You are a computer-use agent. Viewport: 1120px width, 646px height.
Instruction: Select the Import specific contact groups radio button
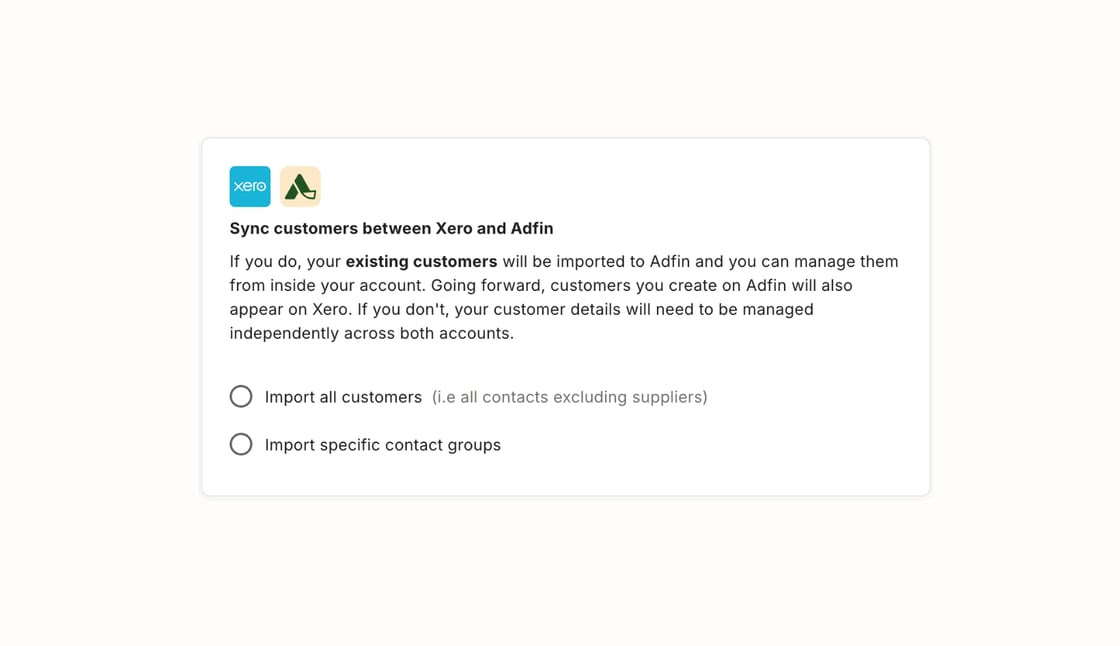pyautogui.click(x=241, y=444)
